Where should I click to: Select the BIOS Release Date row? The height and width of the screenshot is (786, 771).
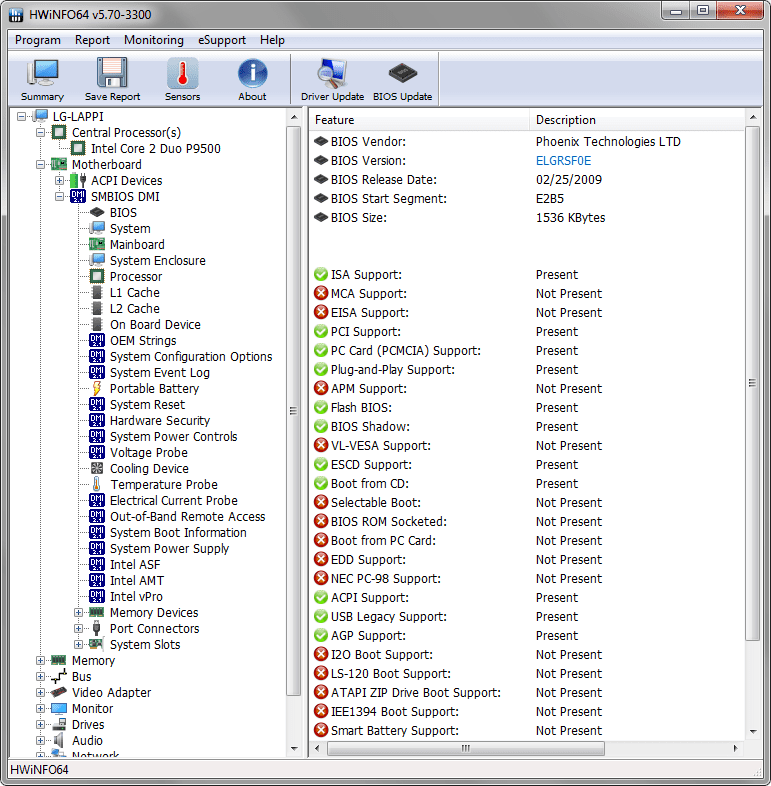[526, 179]
